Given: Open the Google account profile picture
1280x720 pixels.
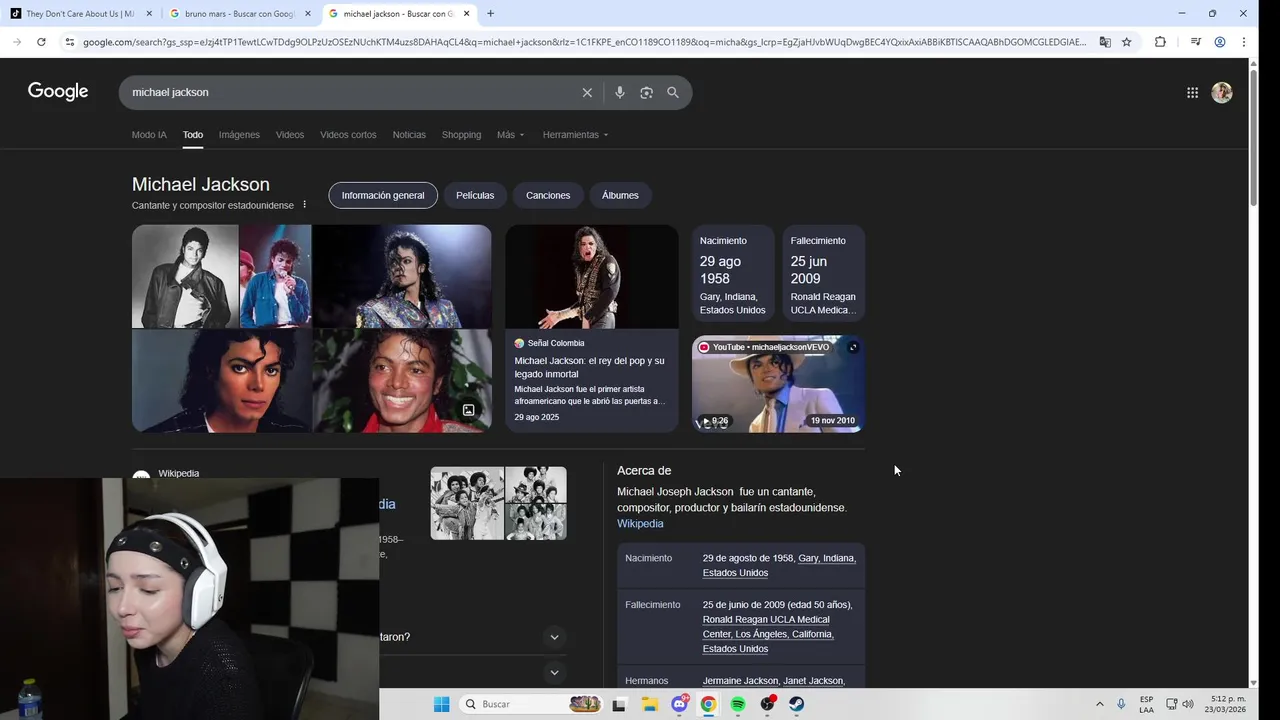Looking at the screenshot, I should click(1222, 92).
